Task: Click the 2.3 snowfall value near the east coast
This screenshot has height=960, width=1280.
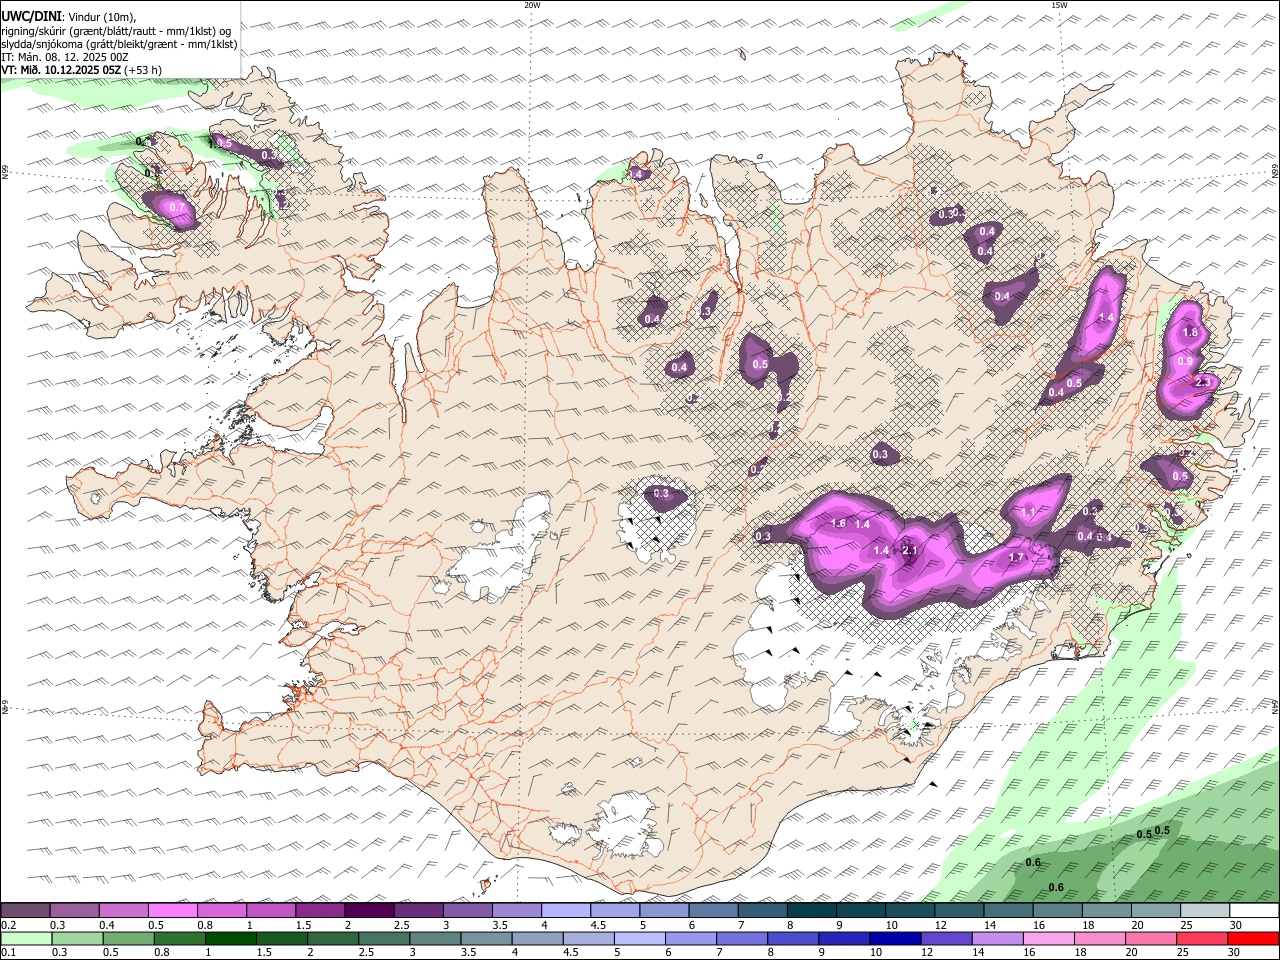Action: [x=1202, y=382]
